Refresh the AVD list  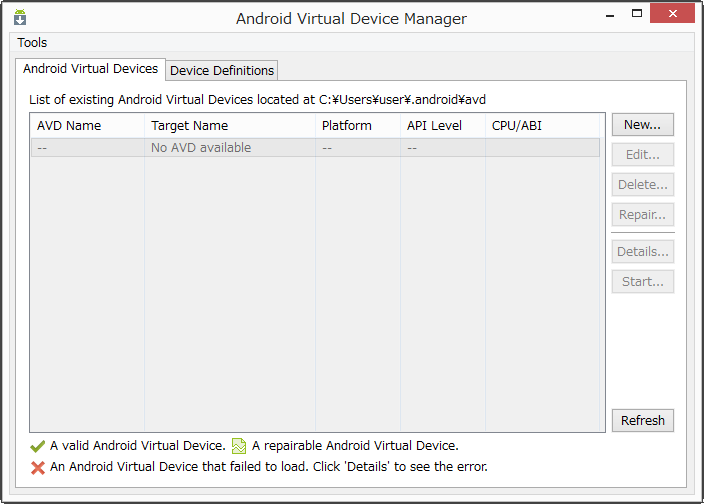pos(642,421)
